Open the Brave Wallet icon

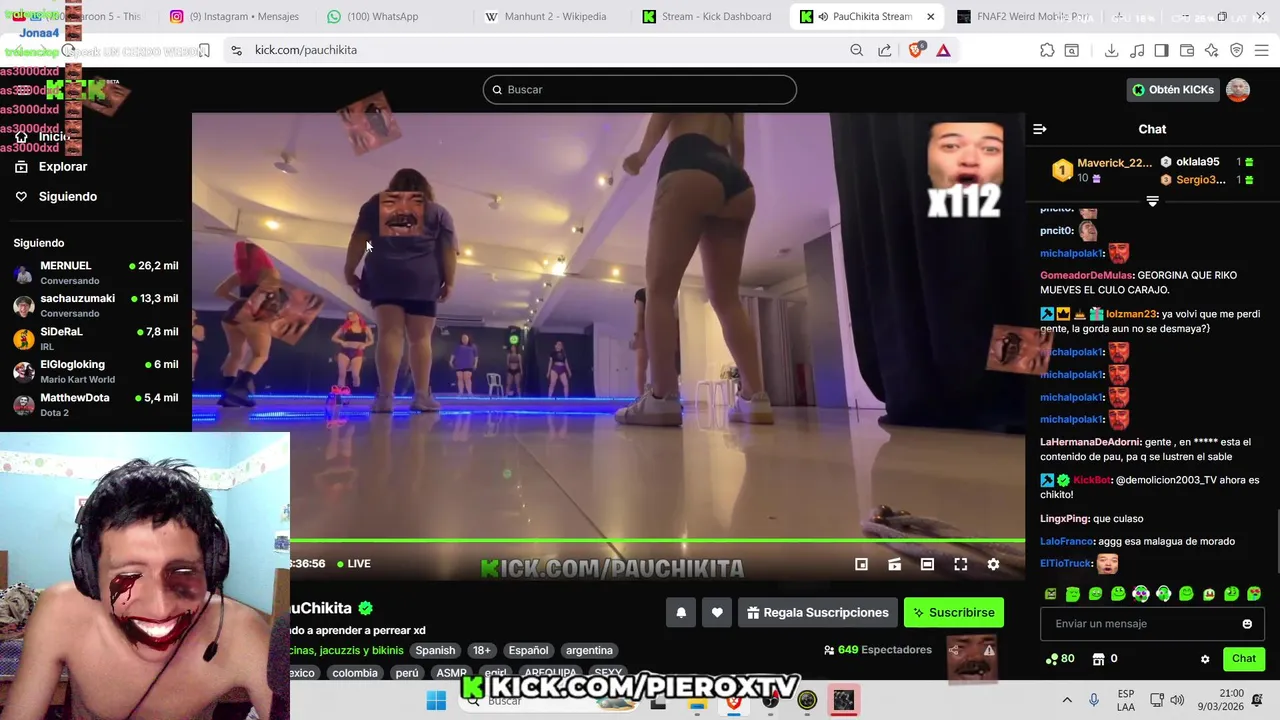tap(1187, 50)
